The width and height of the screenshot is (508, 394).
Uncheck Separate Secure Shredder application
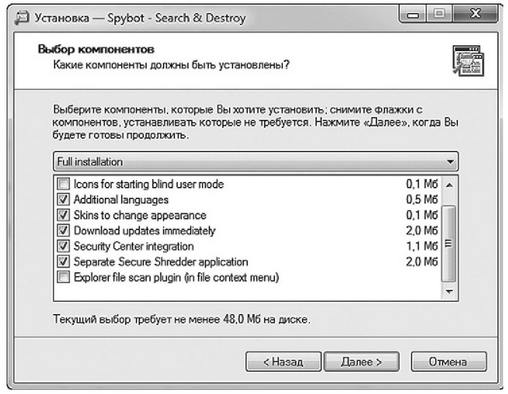[x=63, y=261]
